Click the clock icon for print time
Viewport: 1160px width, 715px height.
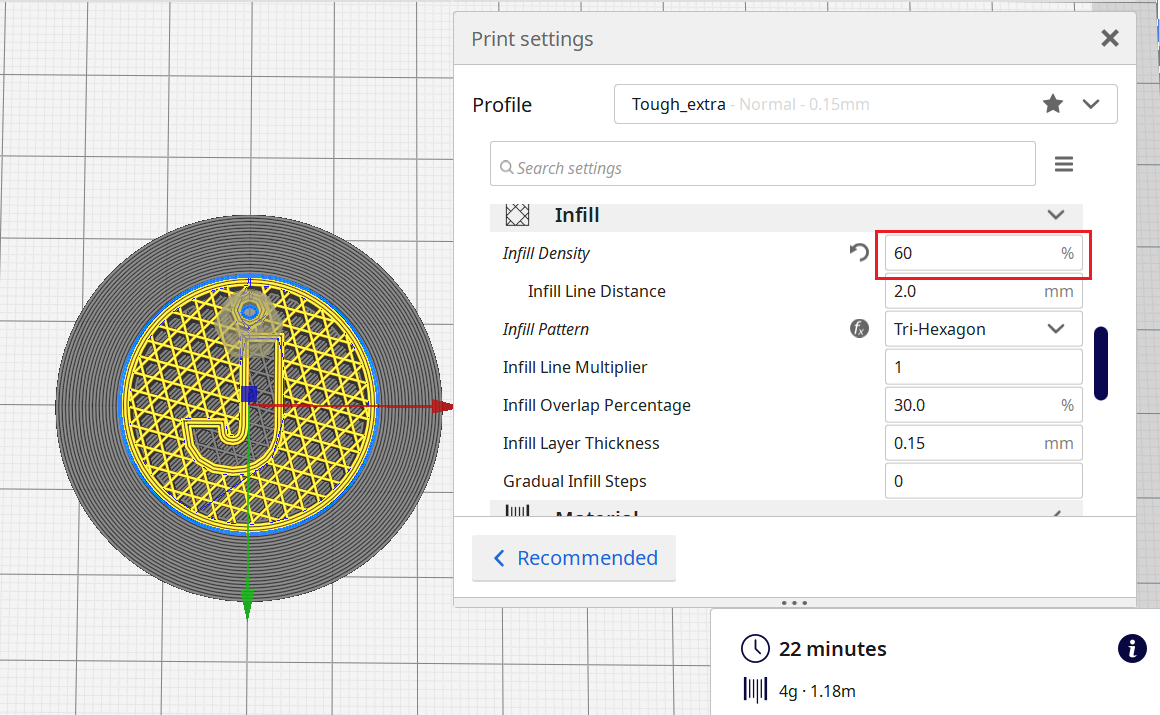tap(755, 648)
